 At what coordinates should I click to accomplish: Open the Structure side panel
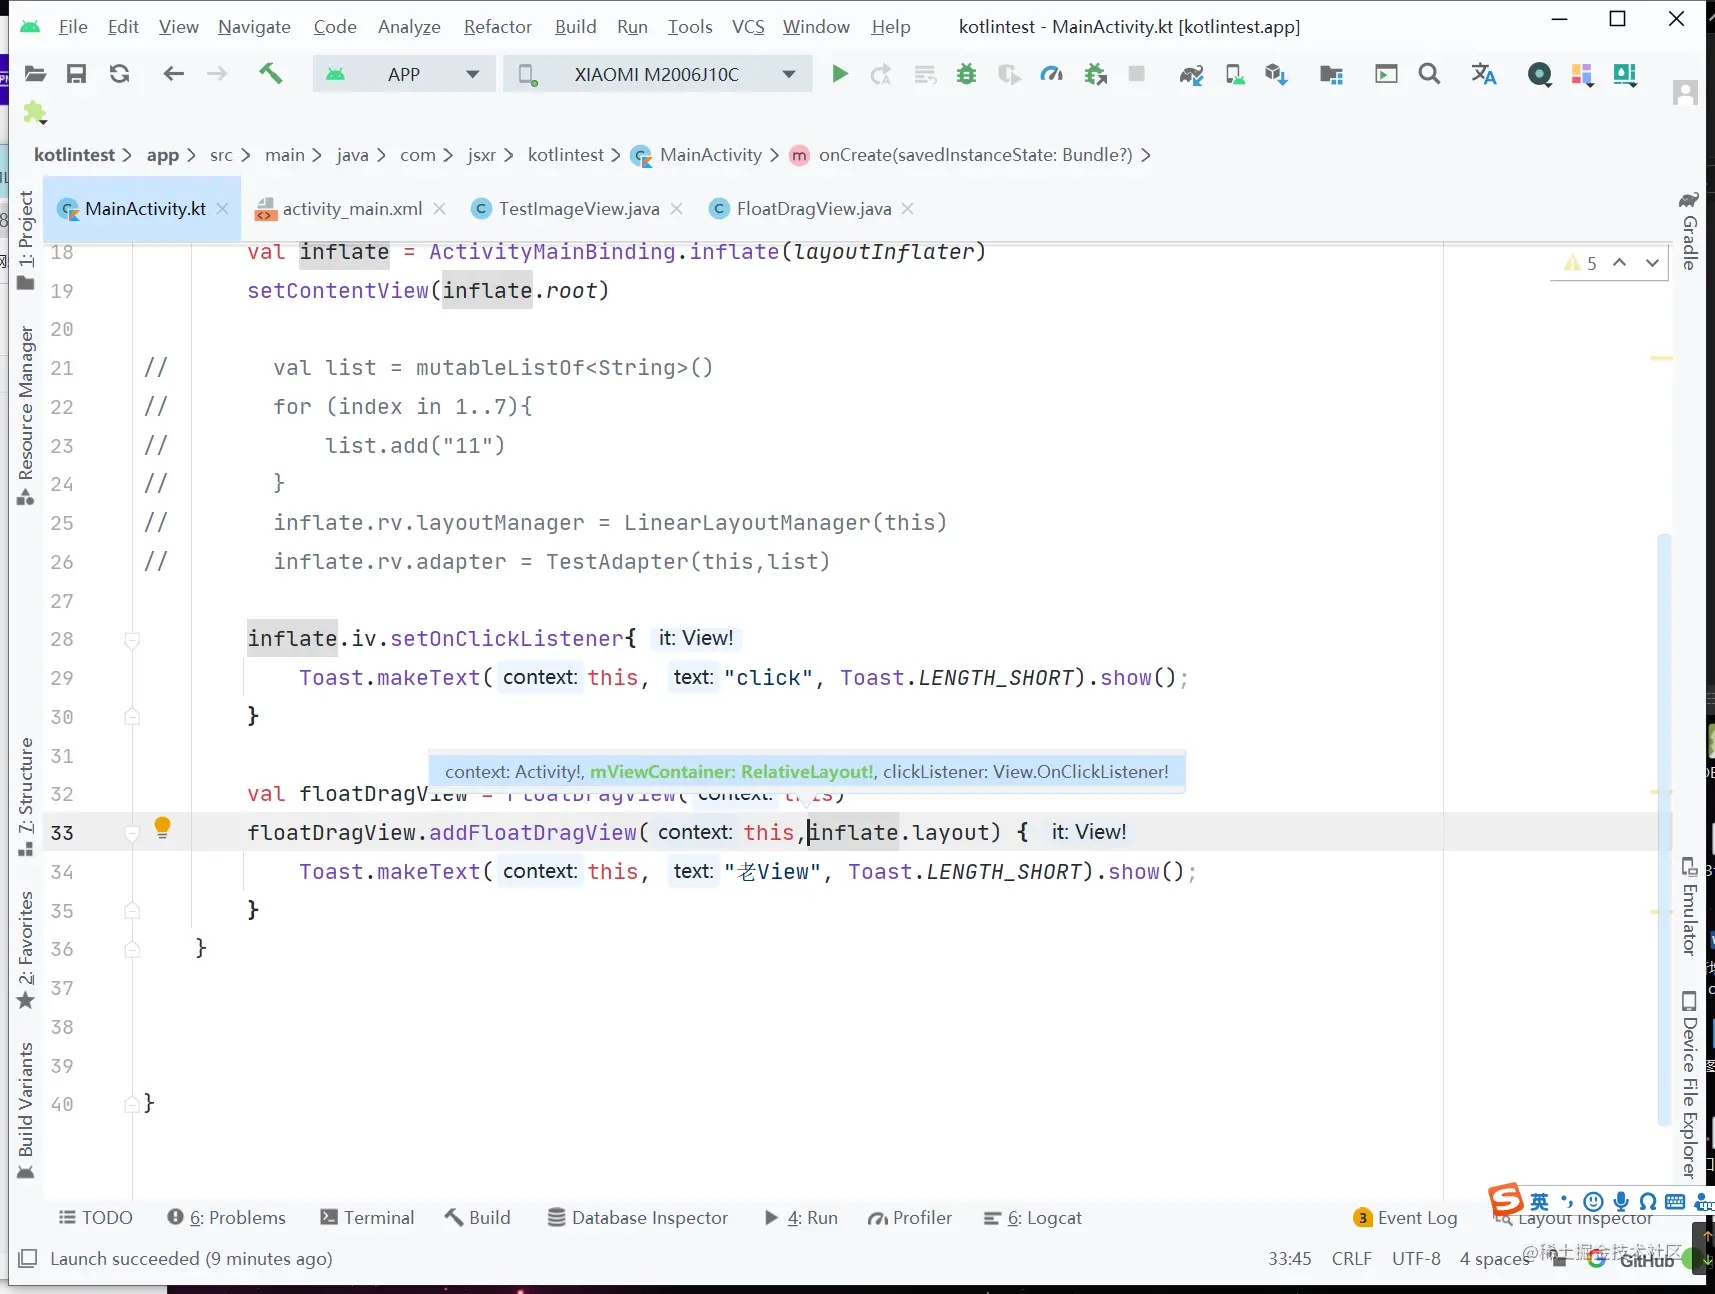point(26,797)
